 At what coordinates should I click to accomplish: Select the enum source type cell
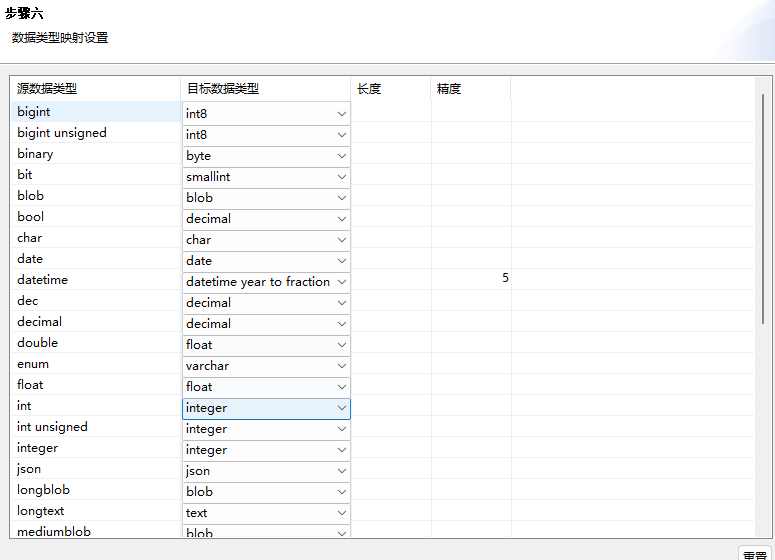[96, 364]
